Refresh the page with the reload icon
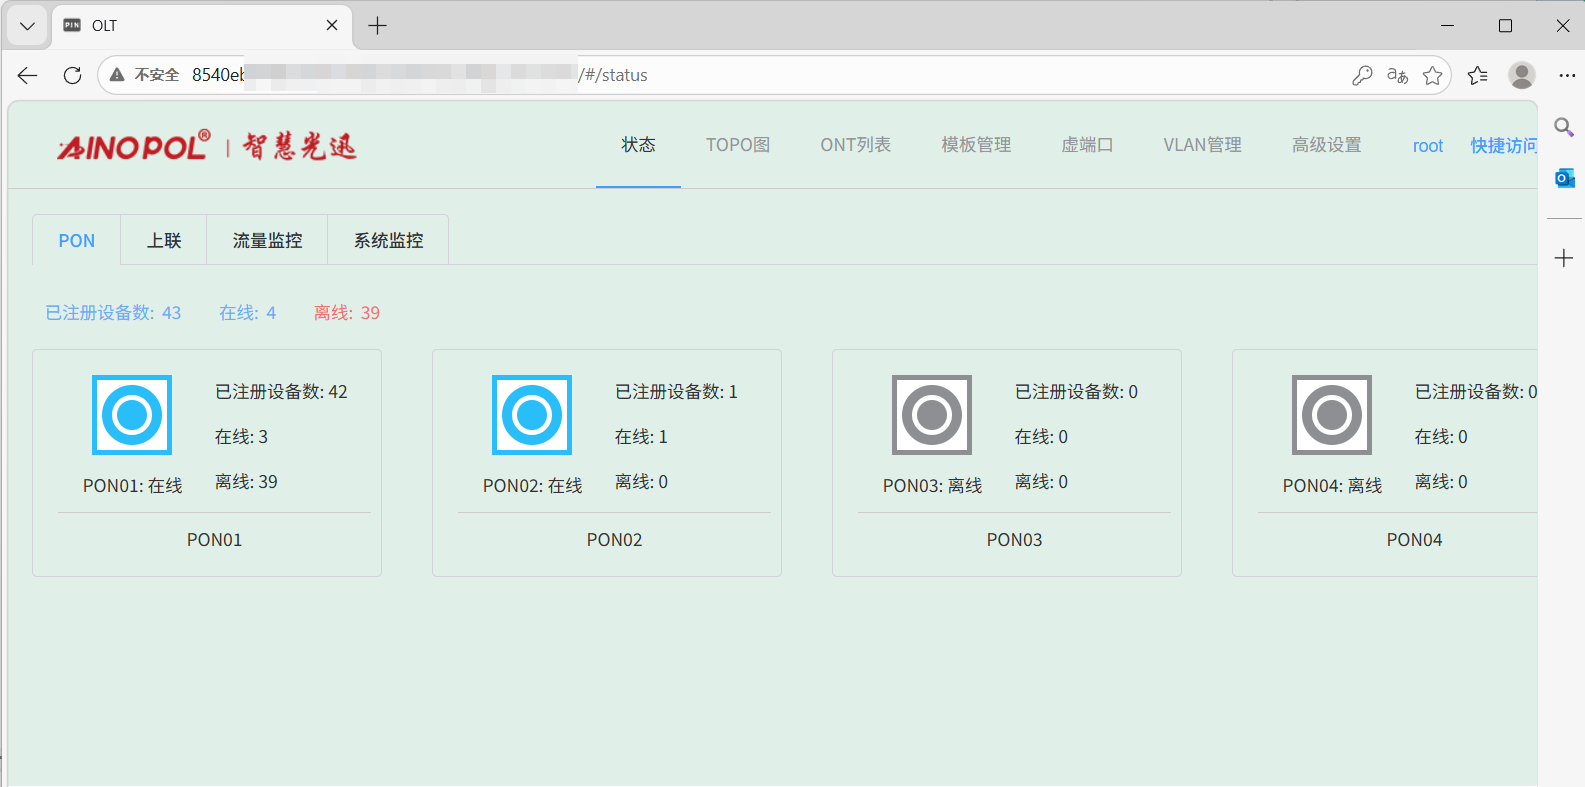The height and width of the screenshot is (787, 1585). (72, 75)
